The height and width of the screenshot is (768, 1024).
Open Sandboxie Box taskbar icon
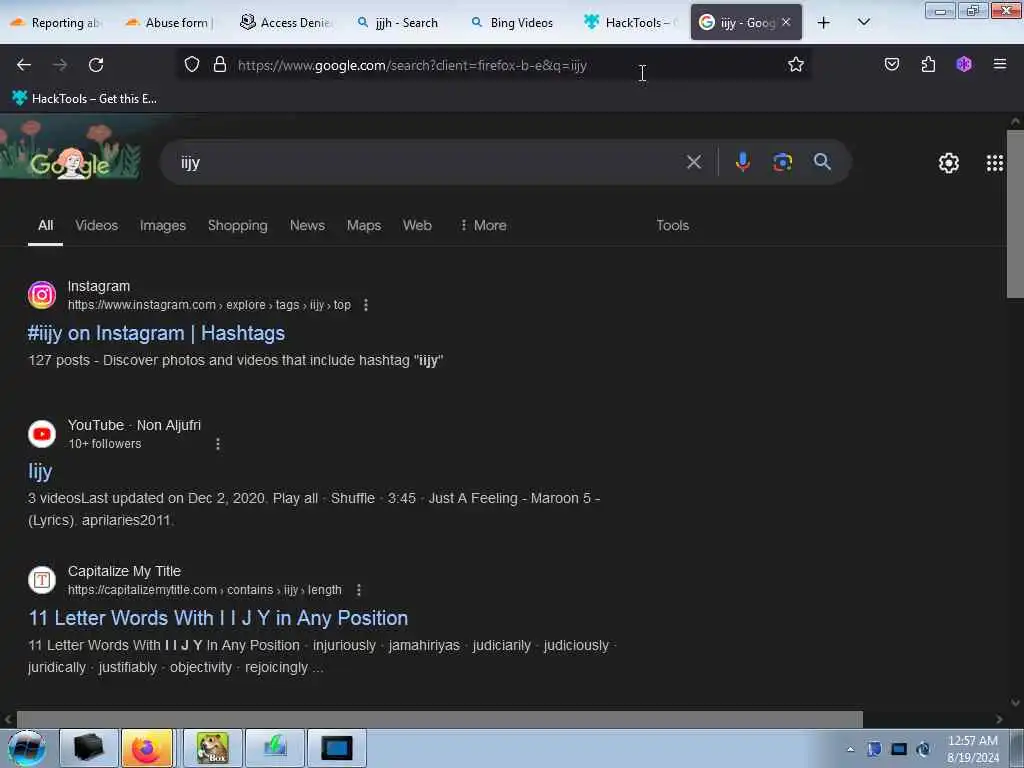point(213,748)
